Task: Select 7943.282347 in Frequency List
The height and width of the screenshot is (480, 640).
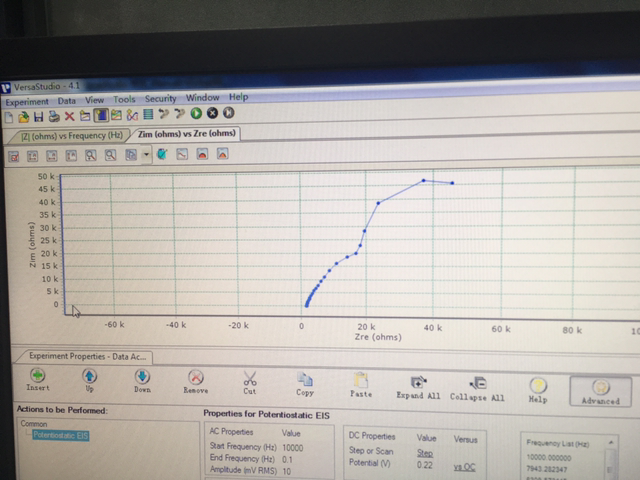Action: [x=547, y=469]
